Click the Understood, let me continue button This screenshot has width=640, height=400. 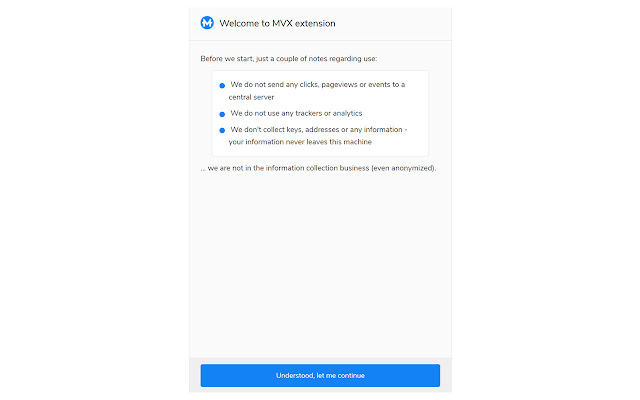320,375
